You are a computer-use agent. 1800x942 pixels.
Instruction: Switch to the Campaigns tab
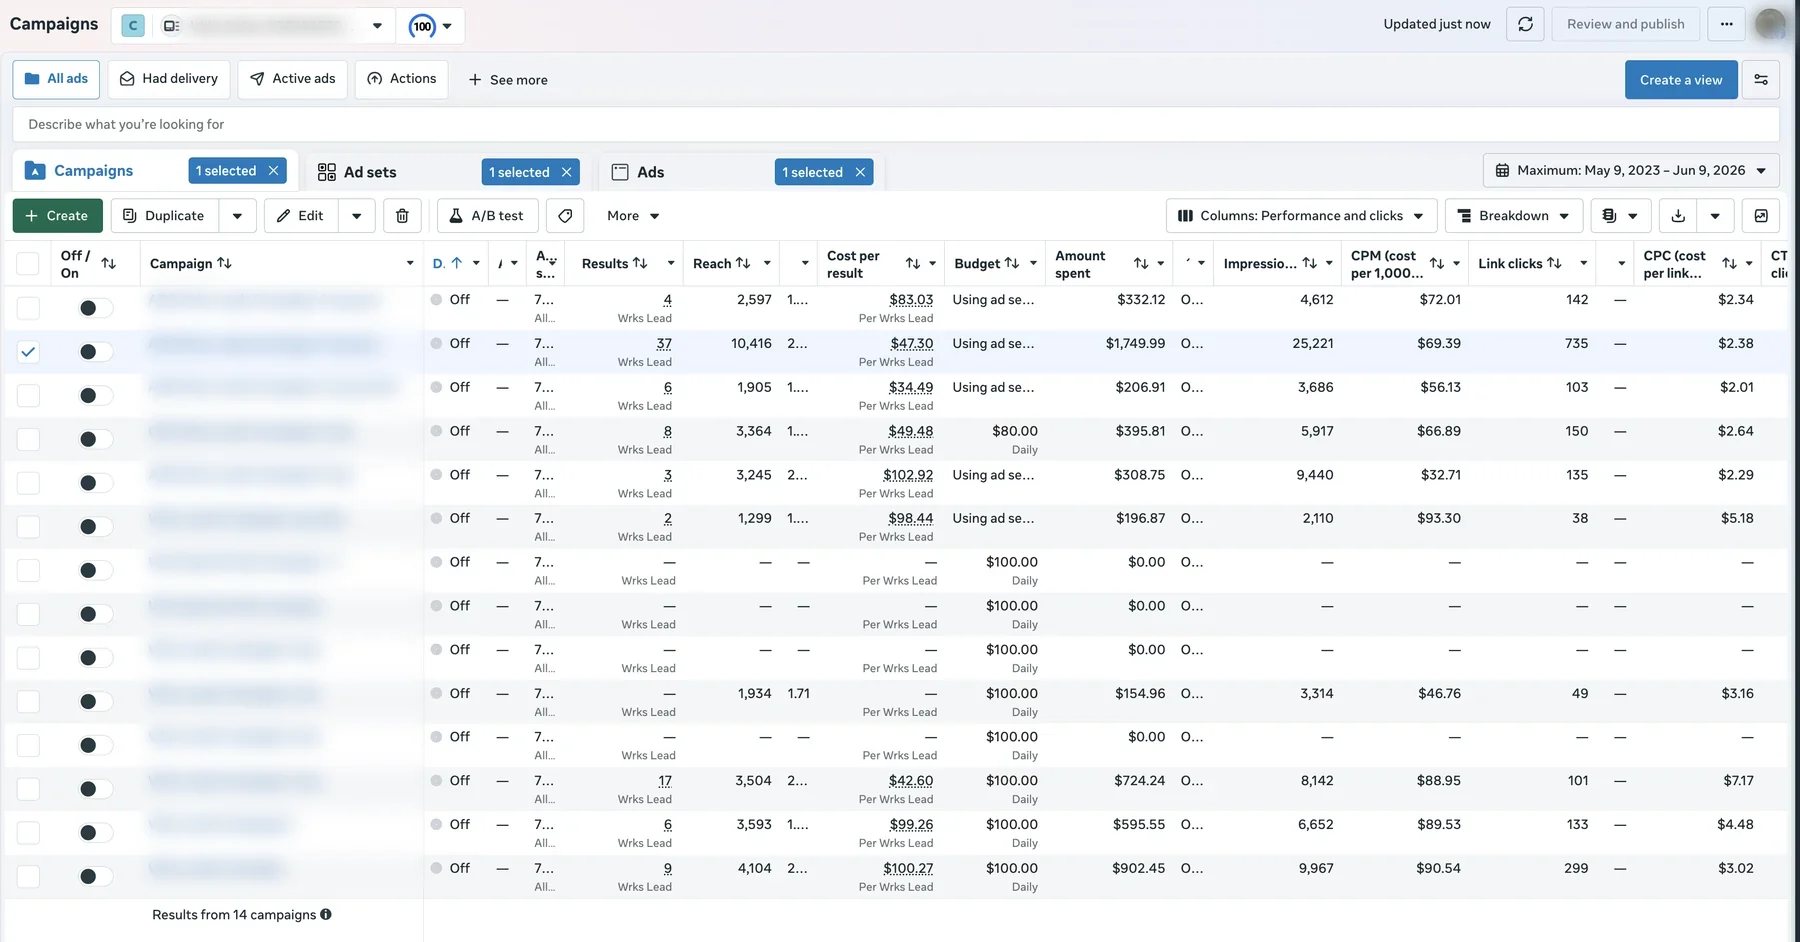coord(93,171)
